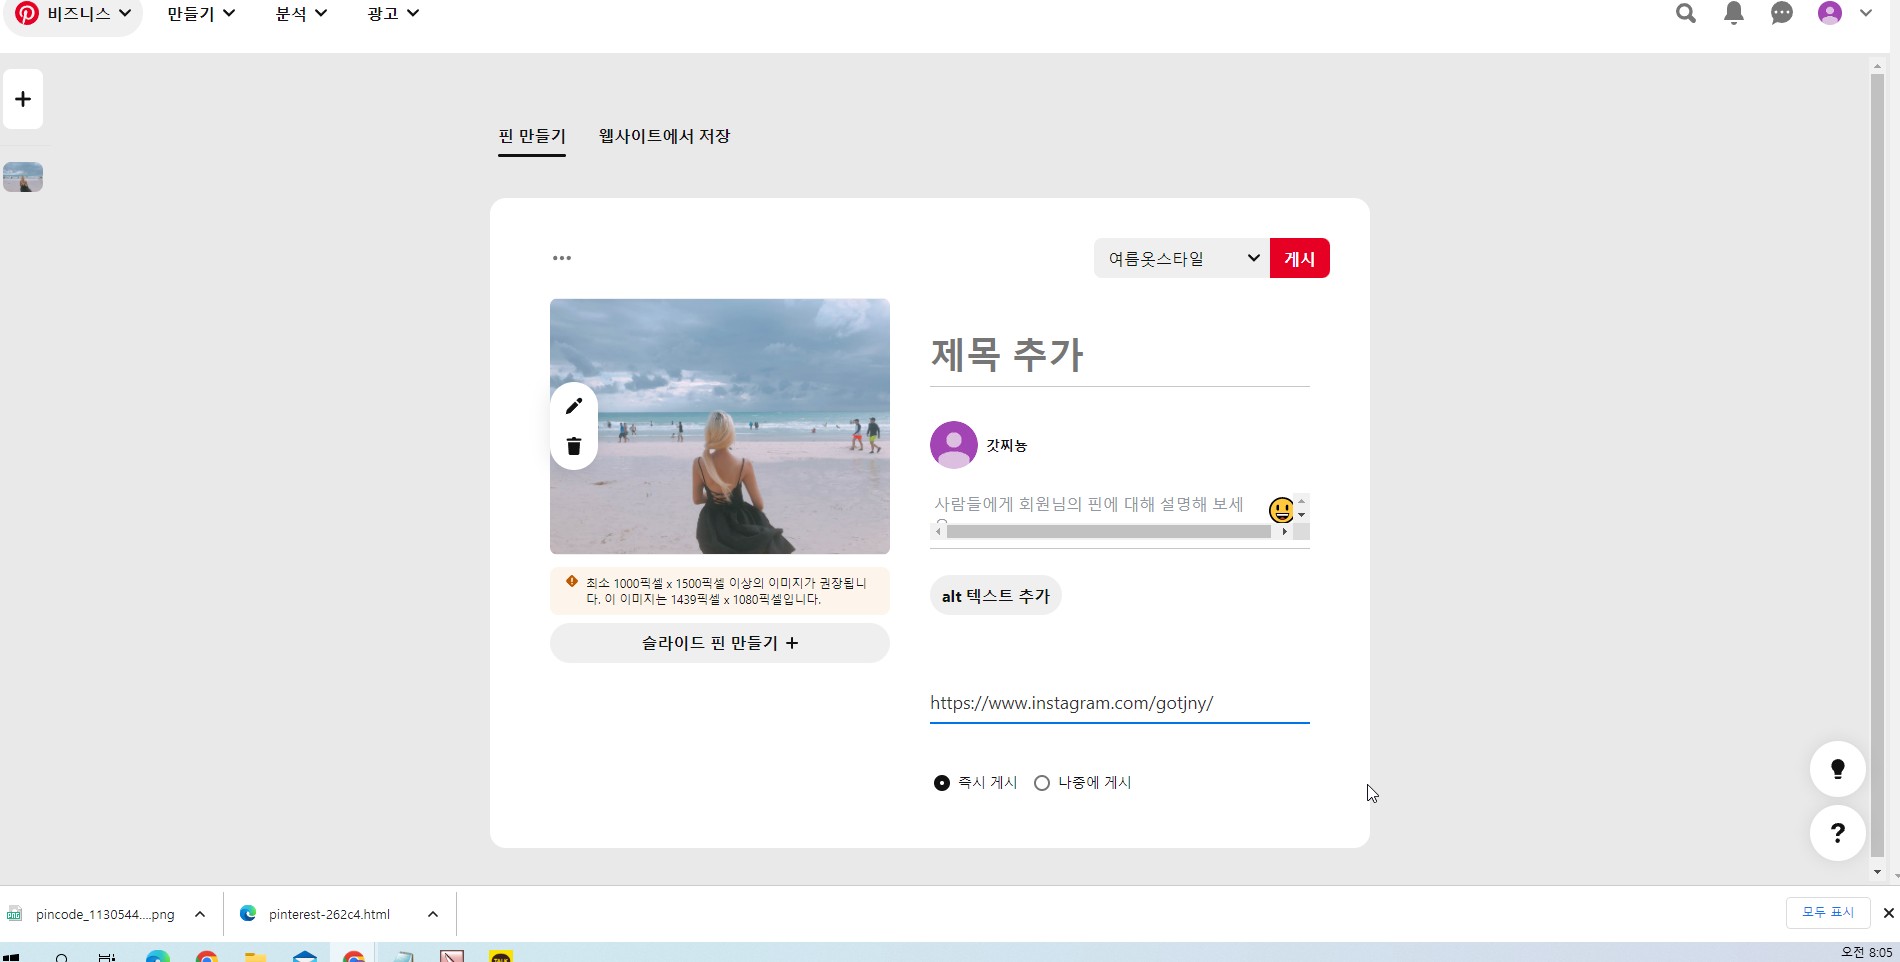Click the 광고 menu chevron arrow
The width and height of the screenshot is (1900, 962).
coord(413,13)
